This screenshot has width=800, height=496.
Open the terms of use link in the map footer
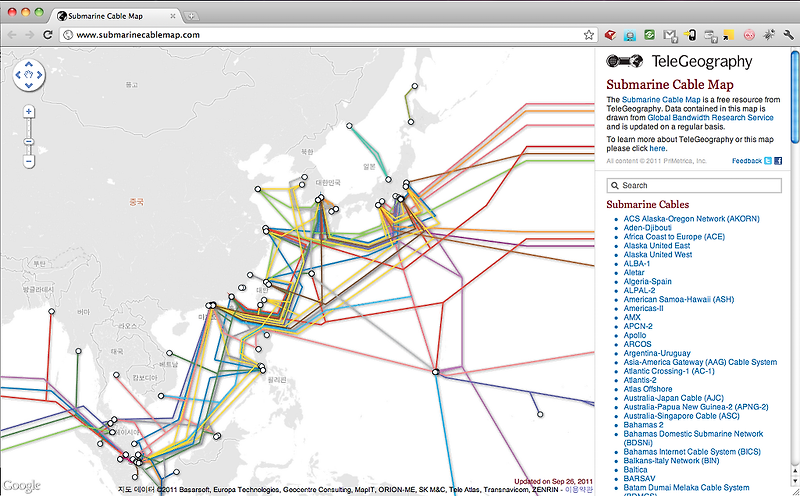click(x=578, y=489)
